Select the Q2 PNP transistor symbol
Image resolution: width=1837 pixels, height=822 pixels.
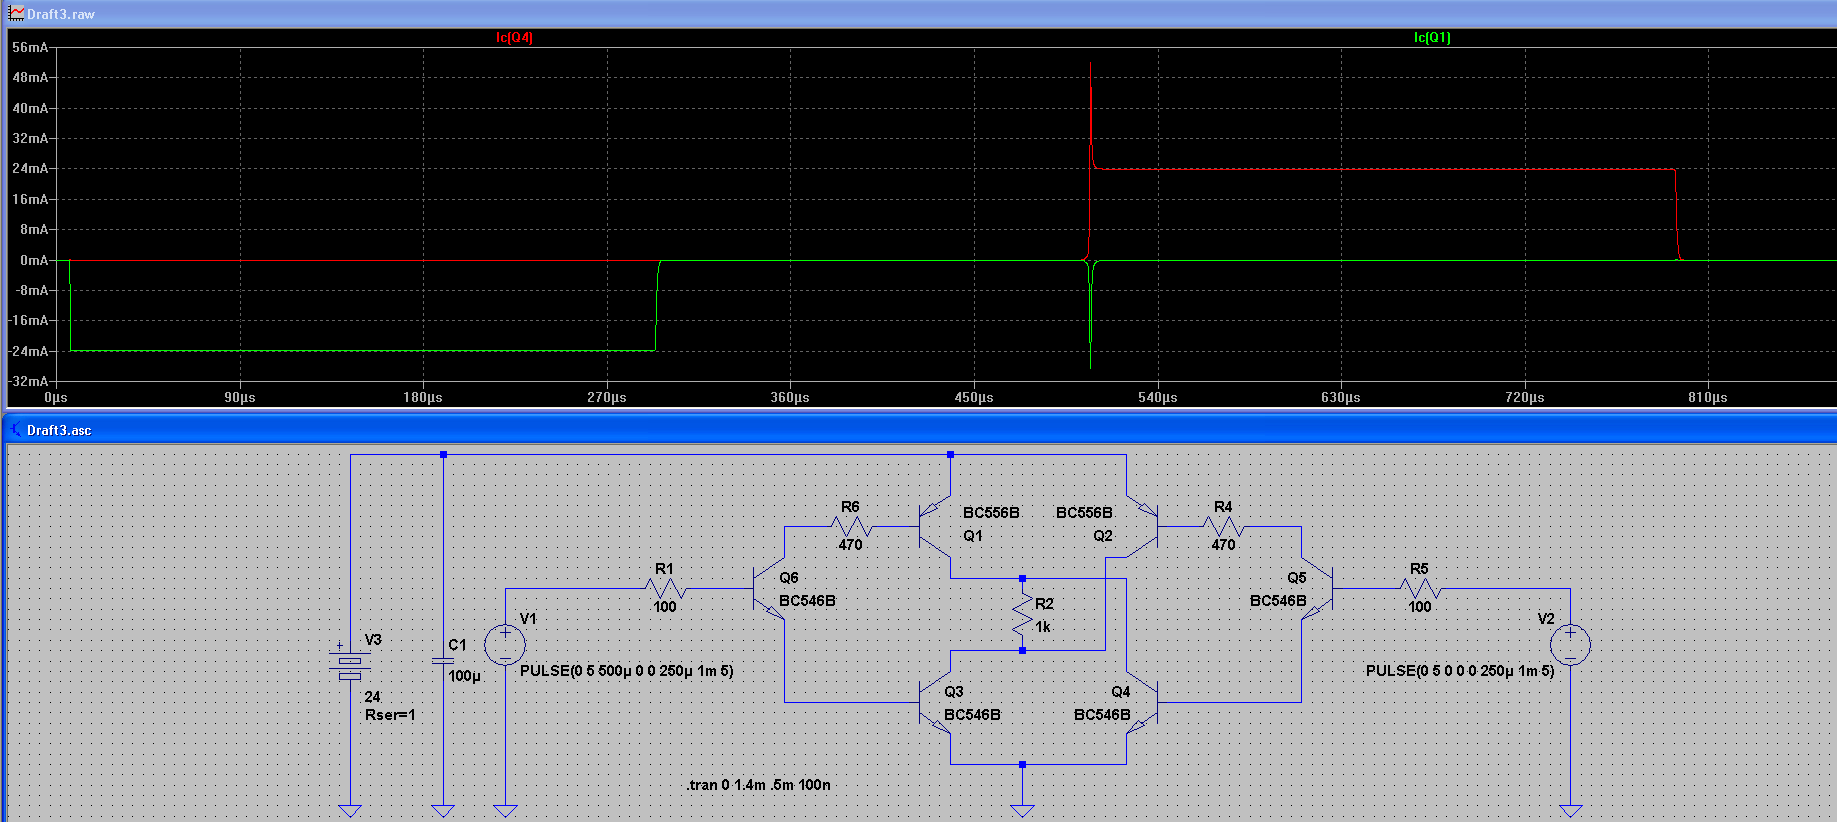[x=1142, y=527]
